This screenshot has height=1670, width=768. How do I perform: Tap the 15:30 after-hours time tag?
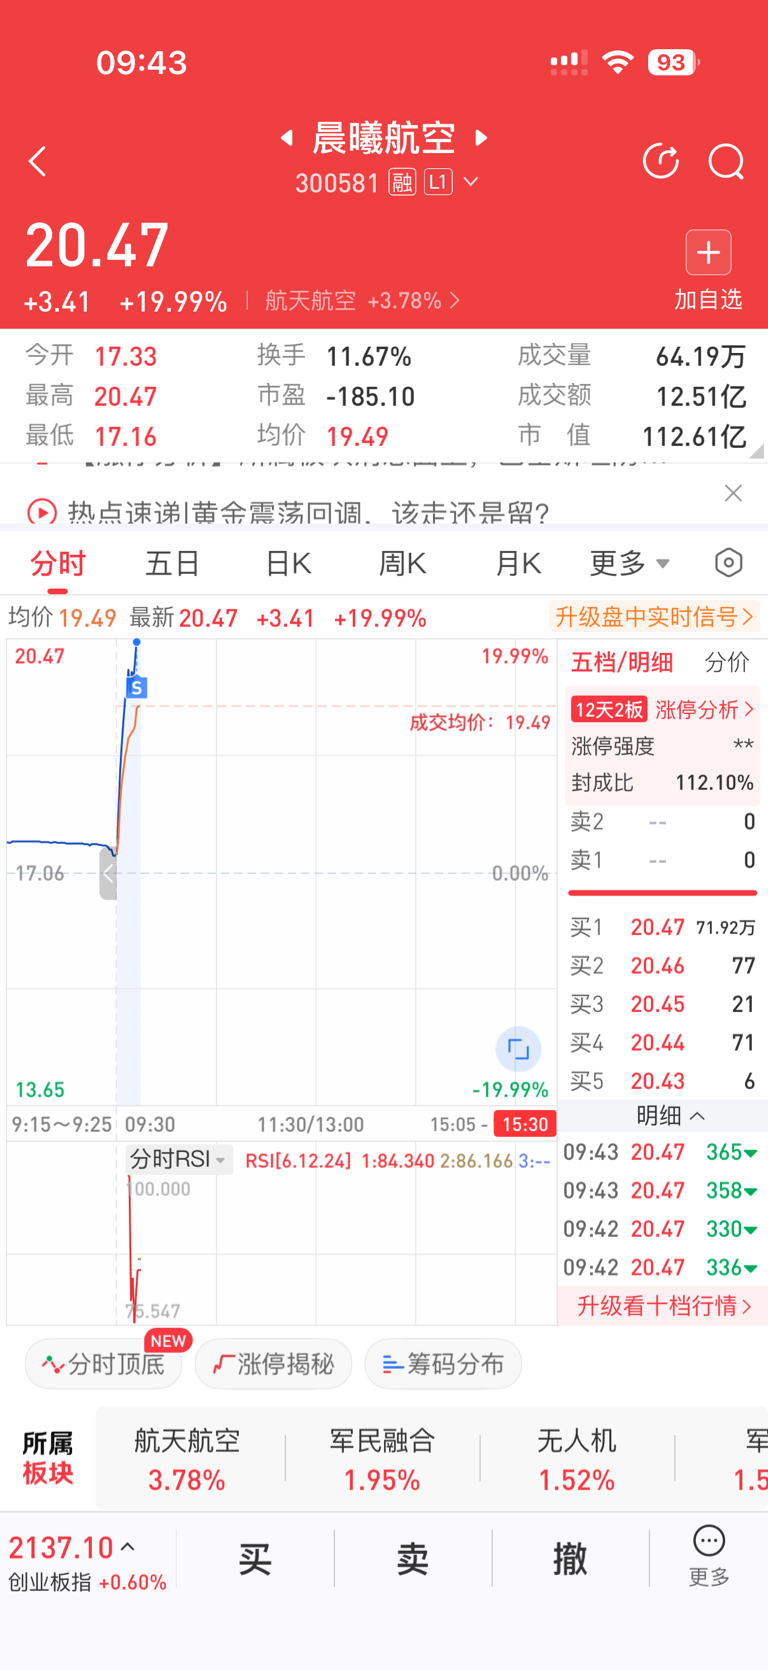525,1125
